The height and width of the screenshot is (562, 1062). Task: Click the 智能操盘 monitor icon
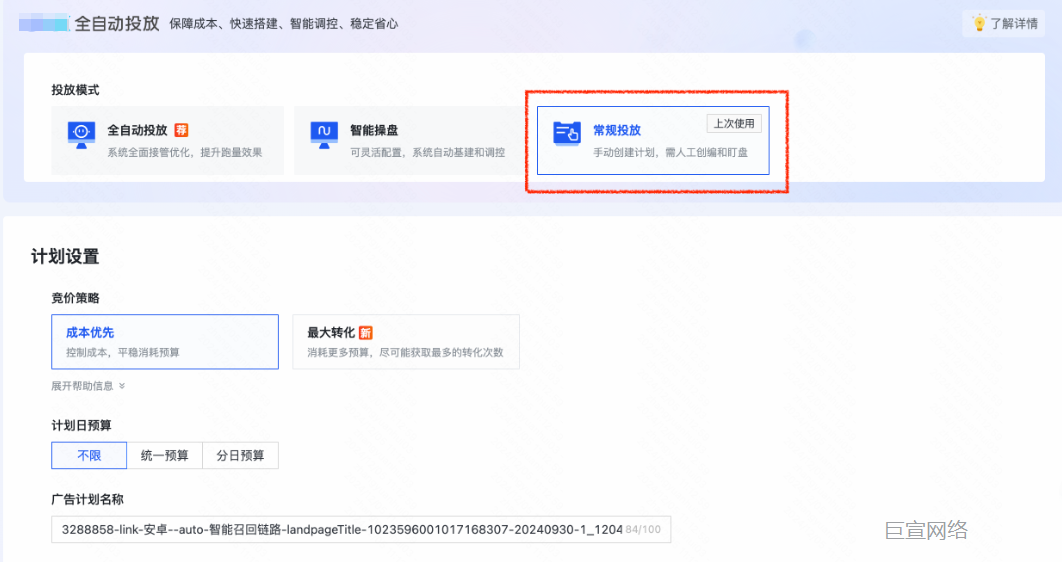pos(324,134)
